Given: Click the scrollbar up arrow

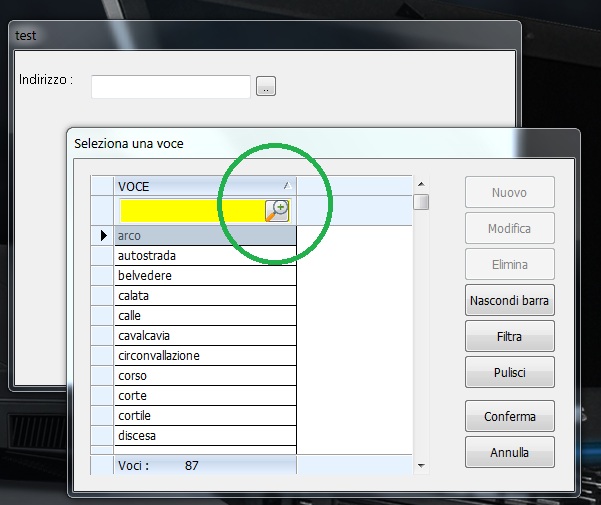Looking at the screenshot, I should click(x=421, y=184).
